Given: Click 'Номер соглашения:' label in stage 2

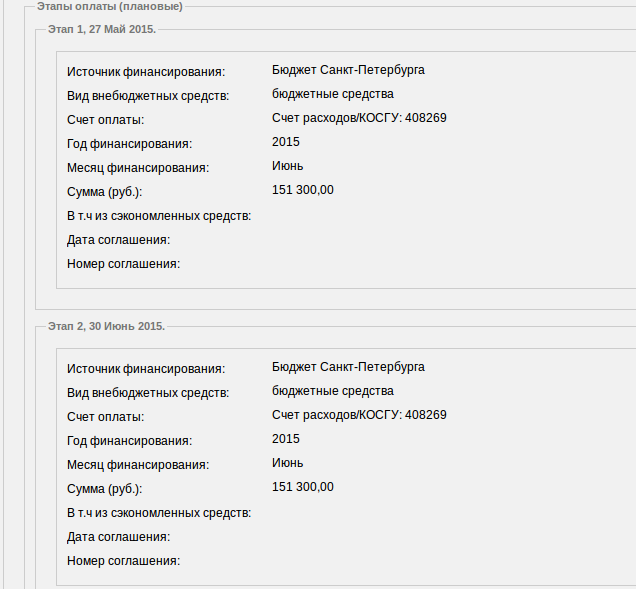Looking at the screenshot, I should [123, 561].
